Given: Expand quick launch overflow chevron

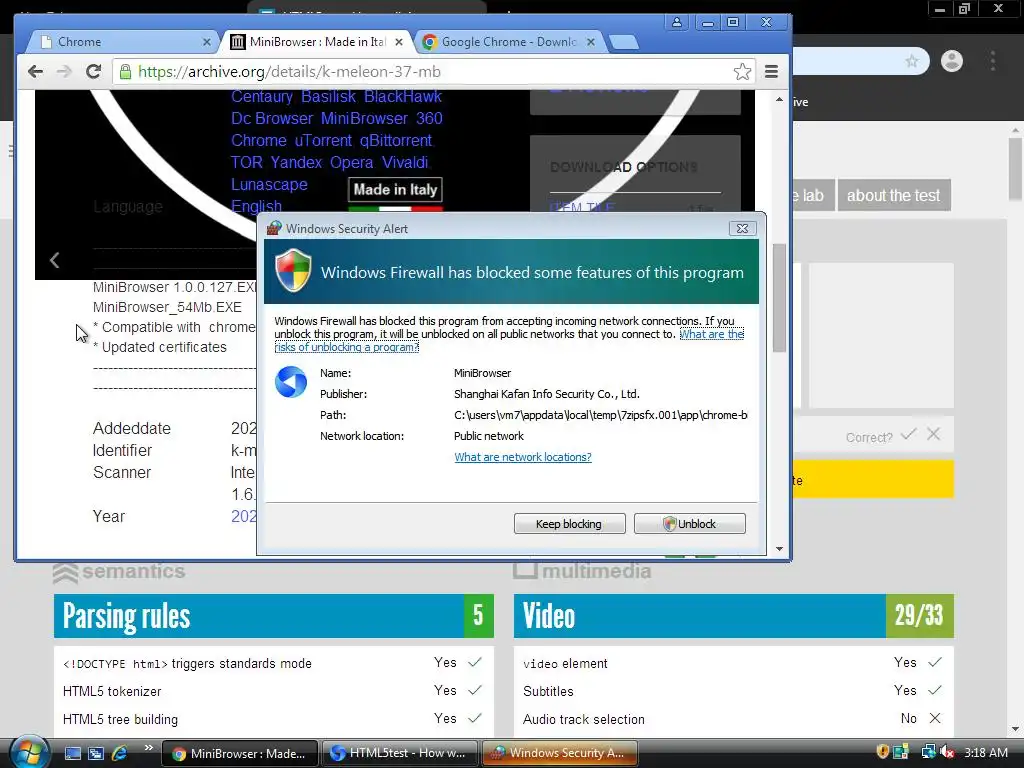Looking at the screenshot, I should pos(148,748).
